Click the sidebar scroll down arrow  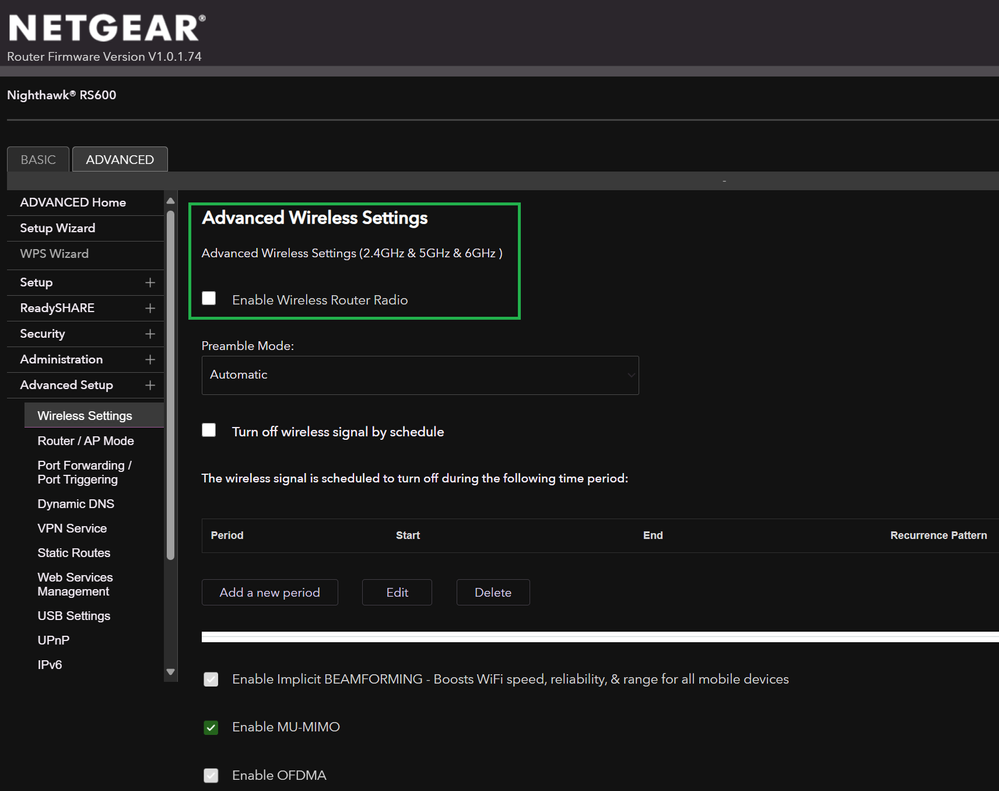click(x=170, y=672)
